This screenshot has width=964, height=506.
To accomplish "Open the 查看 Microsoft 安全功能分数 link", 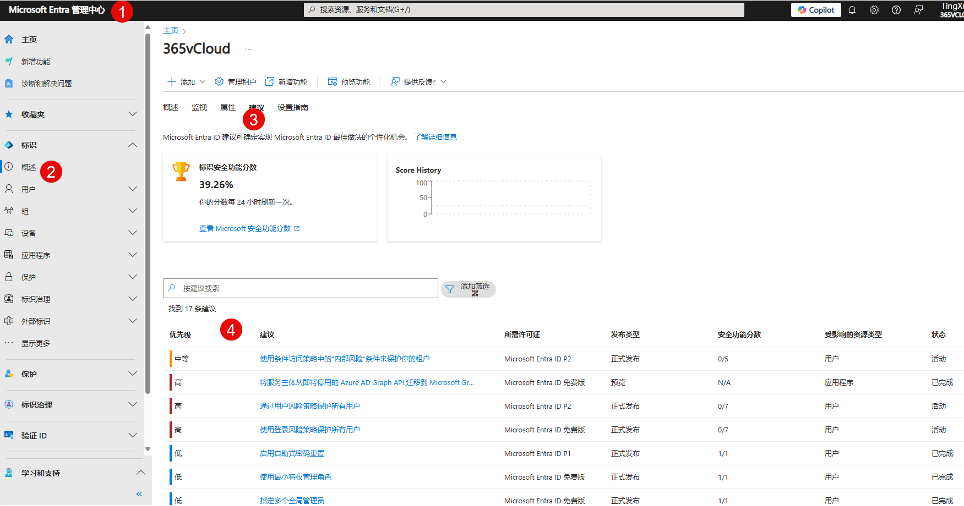I will pos(249,229).
